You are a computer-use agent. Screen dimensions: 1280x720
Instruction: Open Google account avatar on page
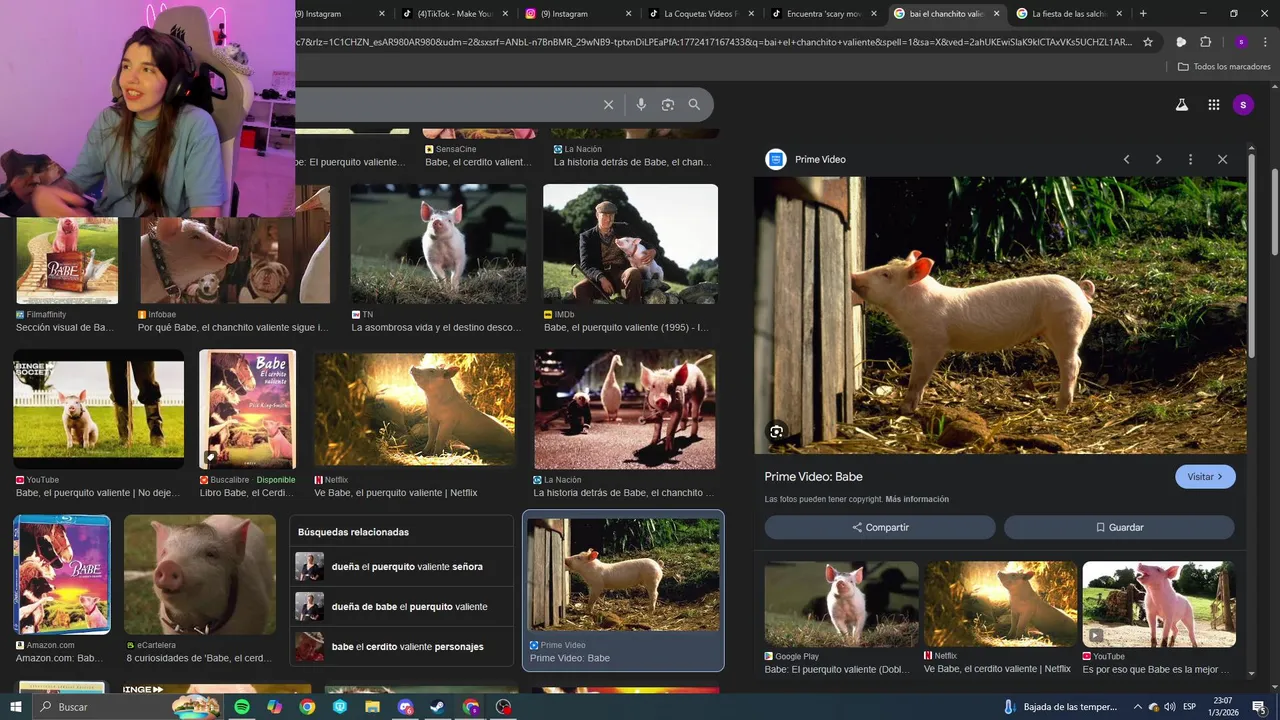coord(1243,105)
